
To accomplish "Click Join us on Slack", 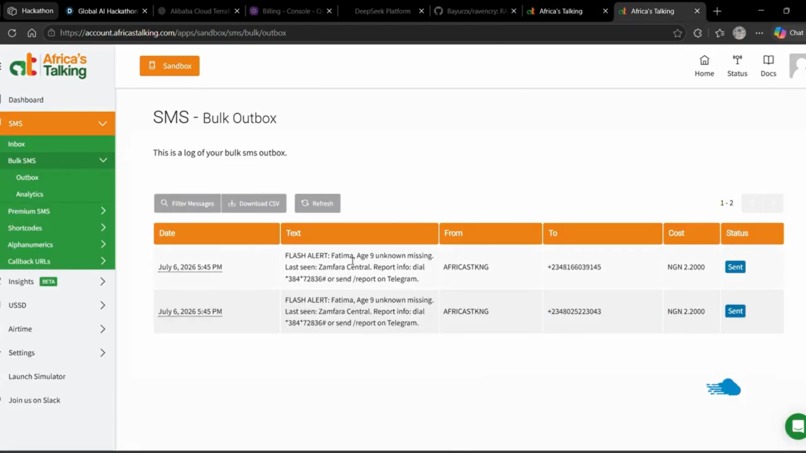I will coord(34,400).
